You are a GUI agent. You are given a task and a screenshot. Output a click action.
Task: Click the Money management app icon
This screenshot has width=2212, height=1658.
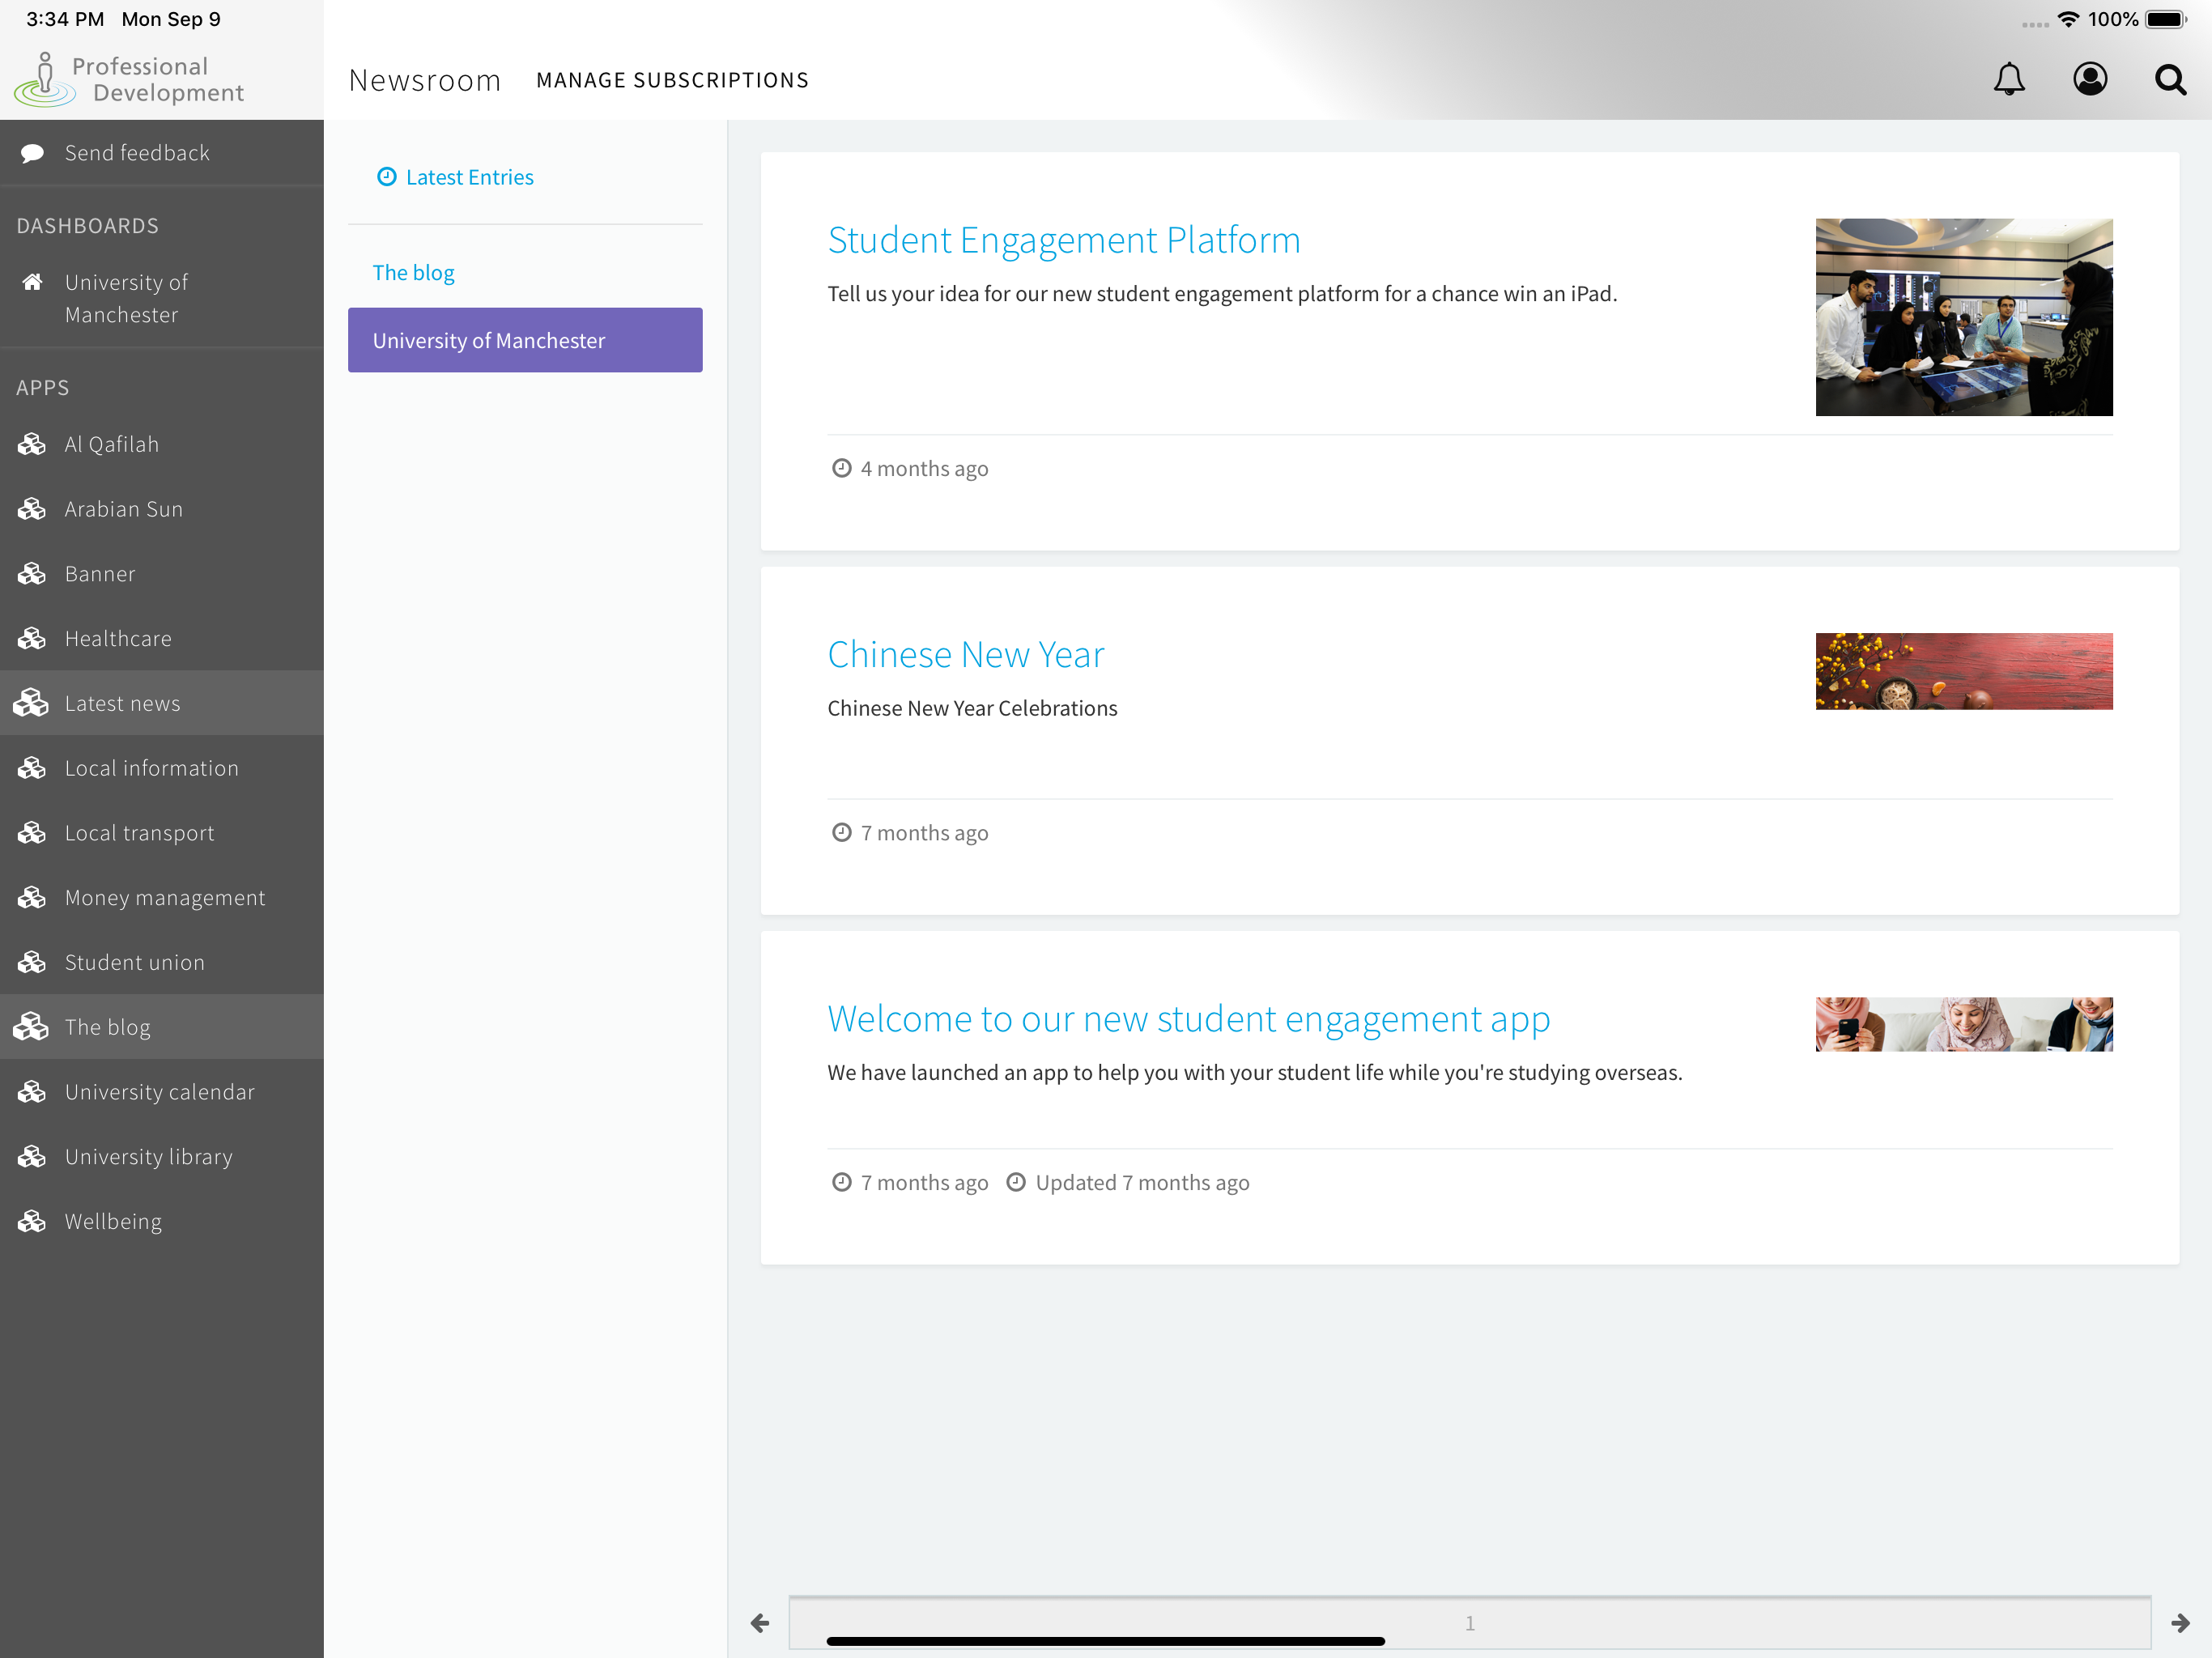coord(32,898)
